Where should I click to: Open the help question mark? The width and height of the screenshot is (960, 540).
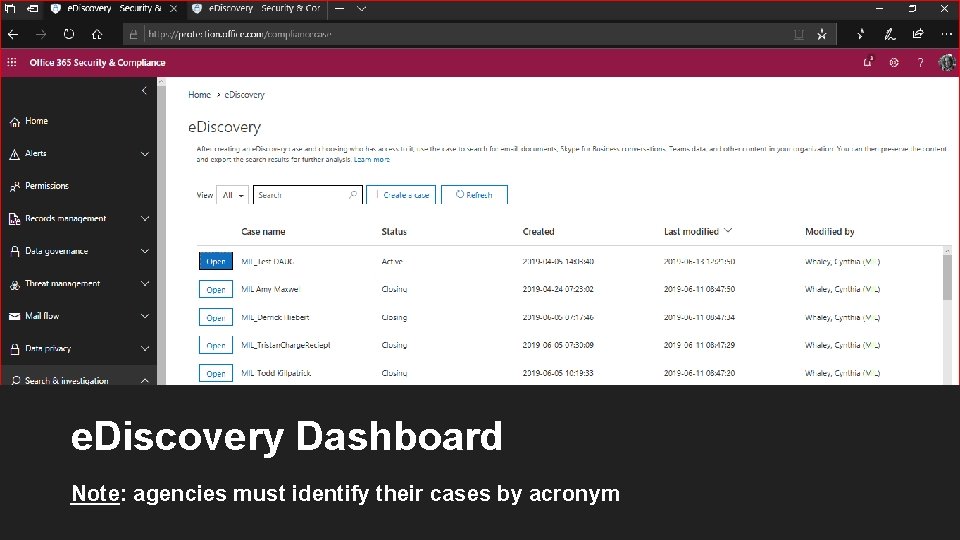[920, 62]
